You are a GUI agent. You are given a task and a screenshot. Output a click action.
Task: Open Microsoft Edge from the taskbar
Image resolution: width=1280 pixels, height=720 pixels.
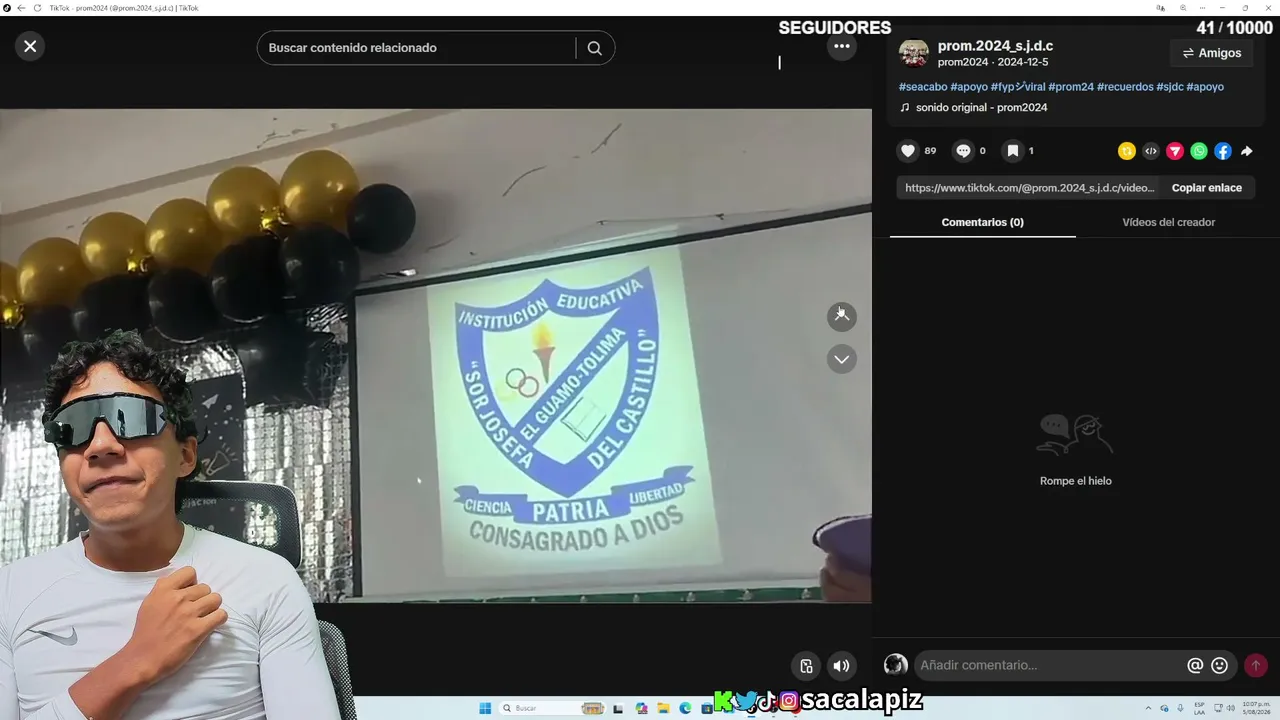[x=685, y=708]
